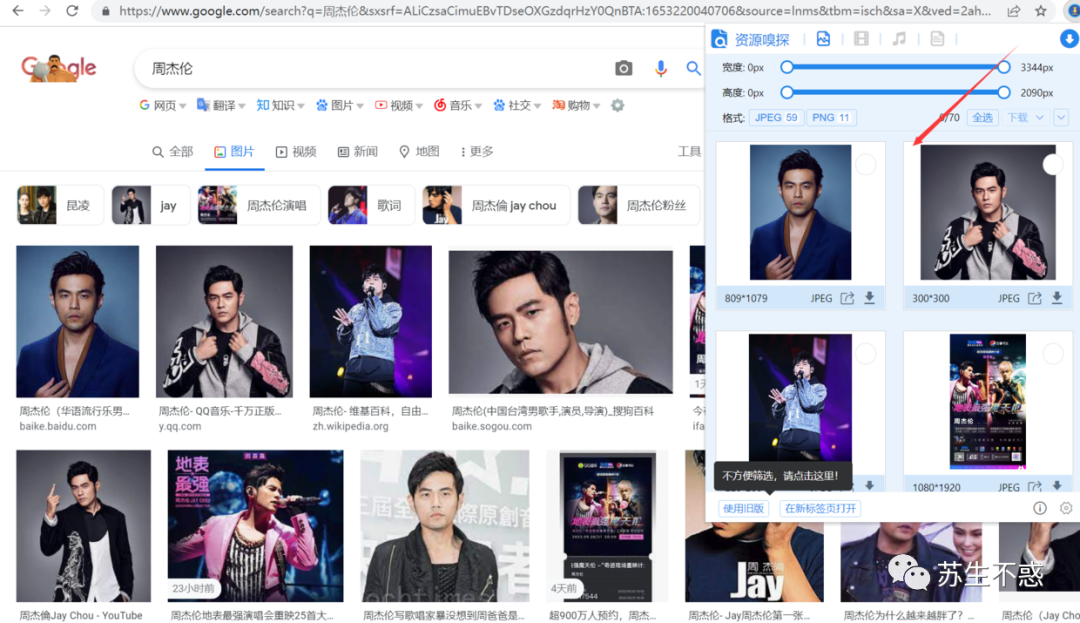Download the 809*1079 JPEG image

point(869,297)
